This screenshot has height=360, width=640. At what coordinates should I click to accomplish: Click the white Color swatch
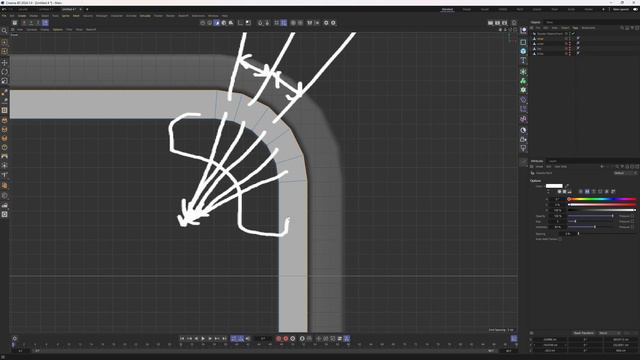pyautogui.click(x=554, y=186)
